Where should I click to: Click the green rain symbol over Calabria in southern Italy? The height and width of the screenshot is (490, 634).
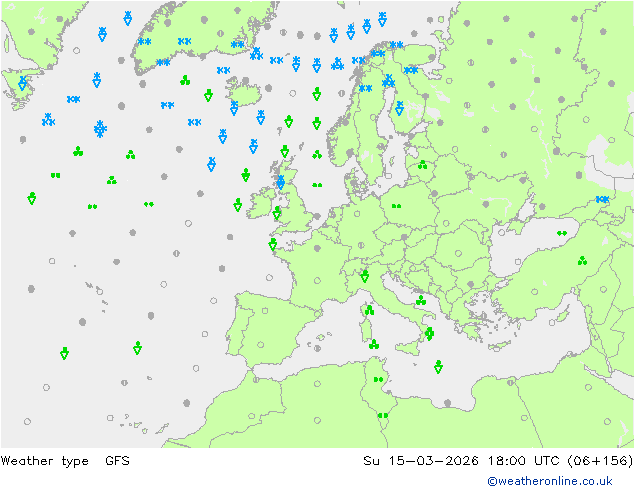click(429, 334)
